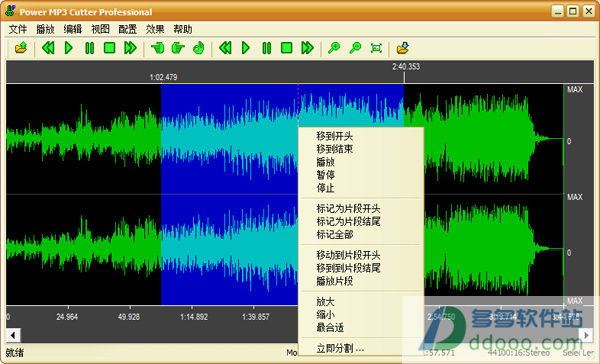This screenshot has width=600, height=364.
Task: Open the 文件 menu
Action: (18, 29)
